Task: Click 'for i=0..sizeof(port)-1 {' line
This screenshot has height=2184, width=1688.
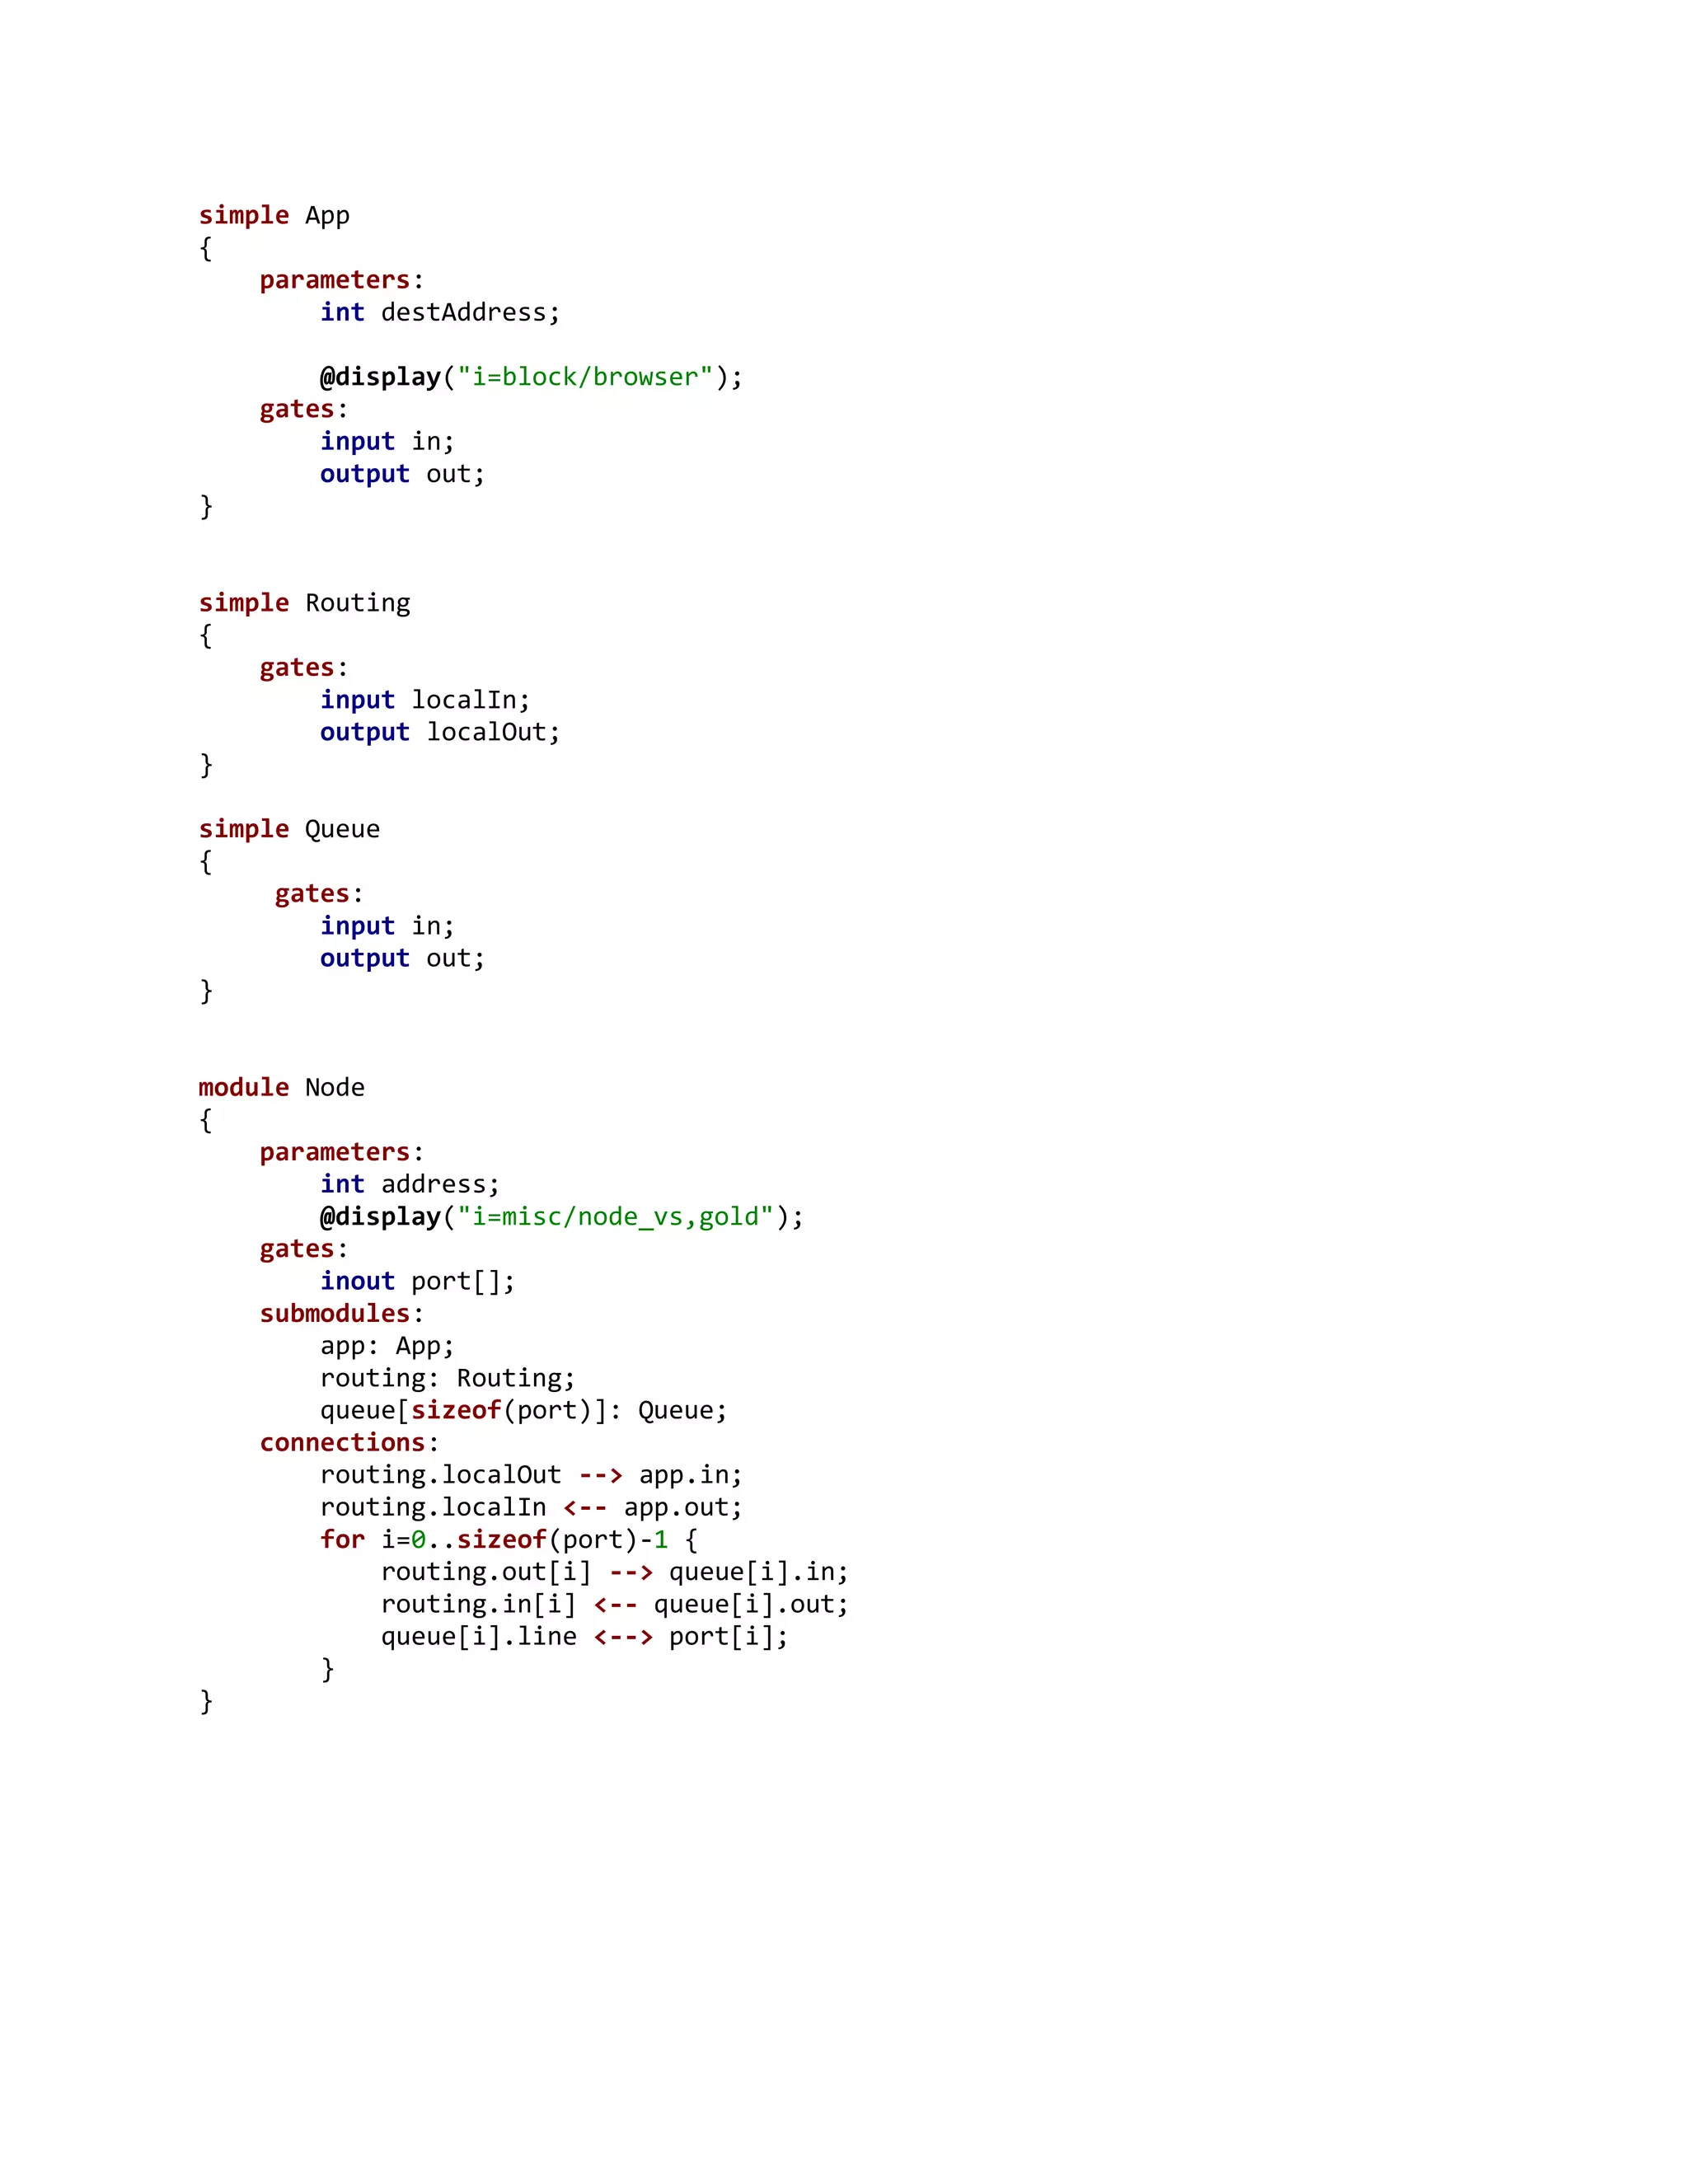Action: coord(509,1540)
